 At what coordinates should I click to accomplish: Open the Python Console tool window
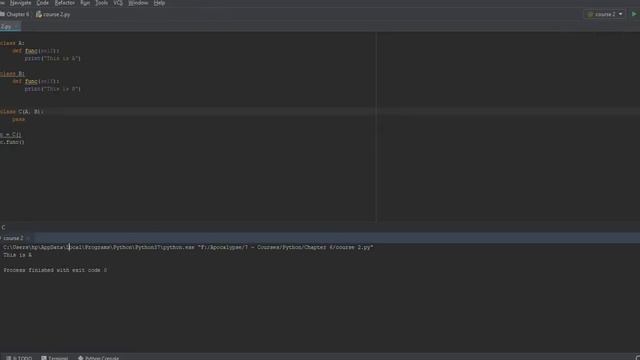[x=98, y=358]
